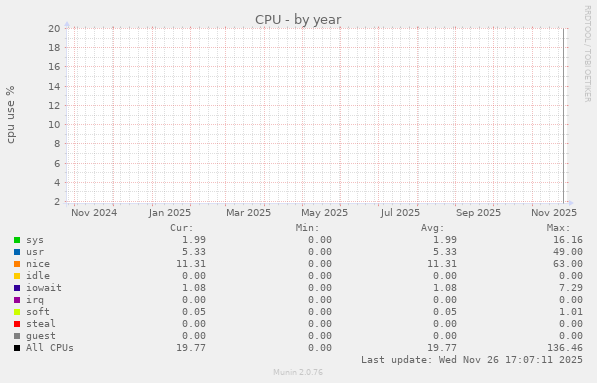Click the dark blue iowait swatch
The height and width of the screenshot is (383, 597).
pyautogui.click(x=17, y=288)
